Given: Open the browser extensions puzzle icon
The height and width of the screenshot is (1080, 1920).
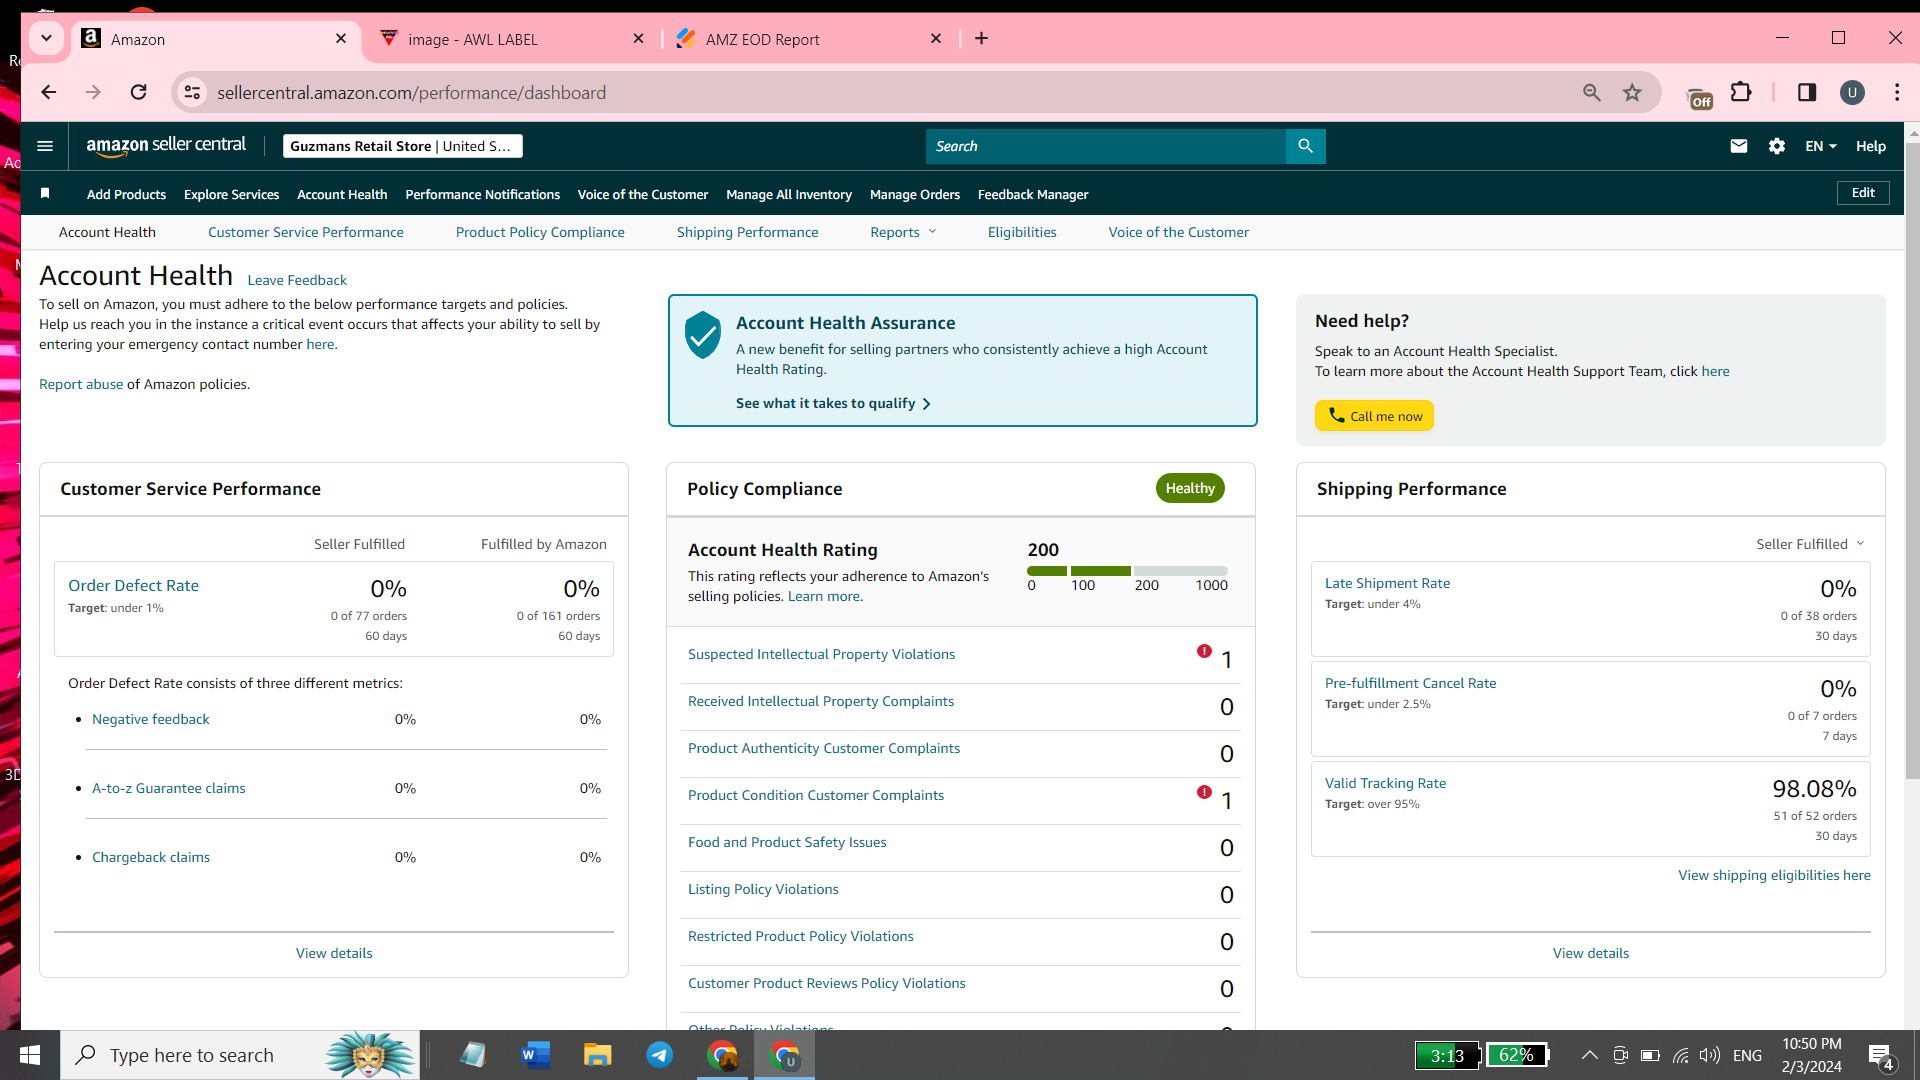Looking at the screenshot, I should (x=1741, y=93).
